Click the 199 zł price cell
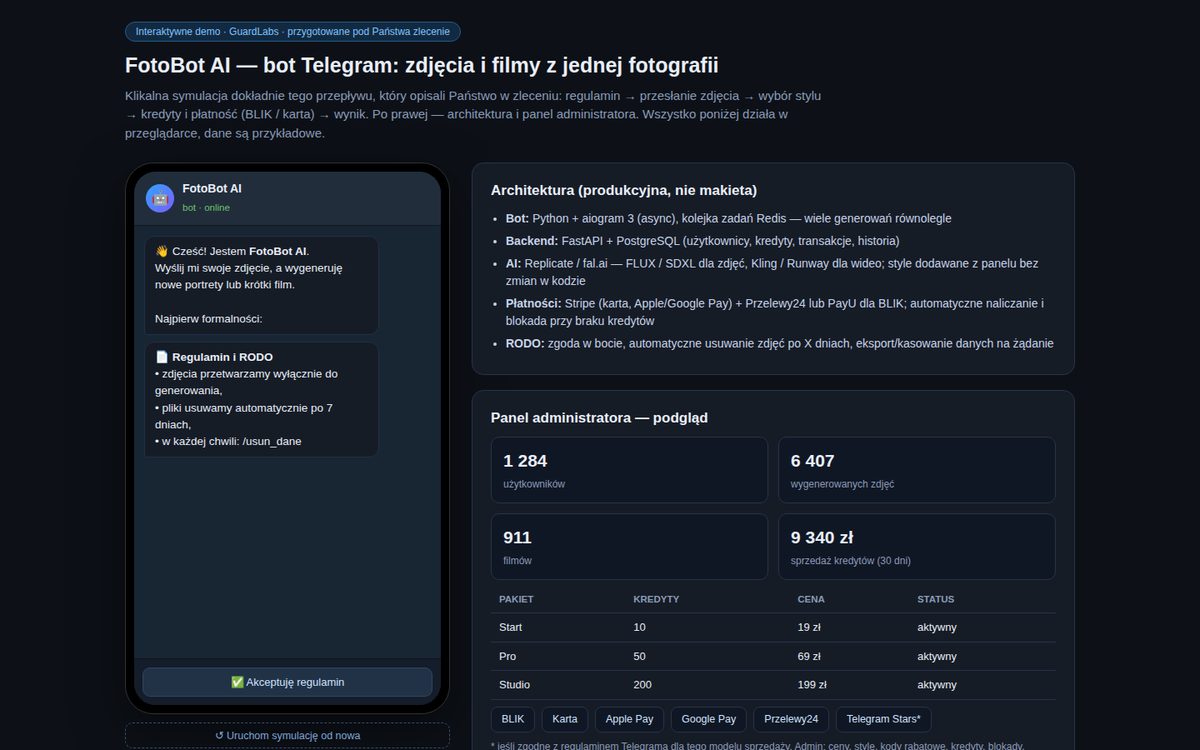 812,685
